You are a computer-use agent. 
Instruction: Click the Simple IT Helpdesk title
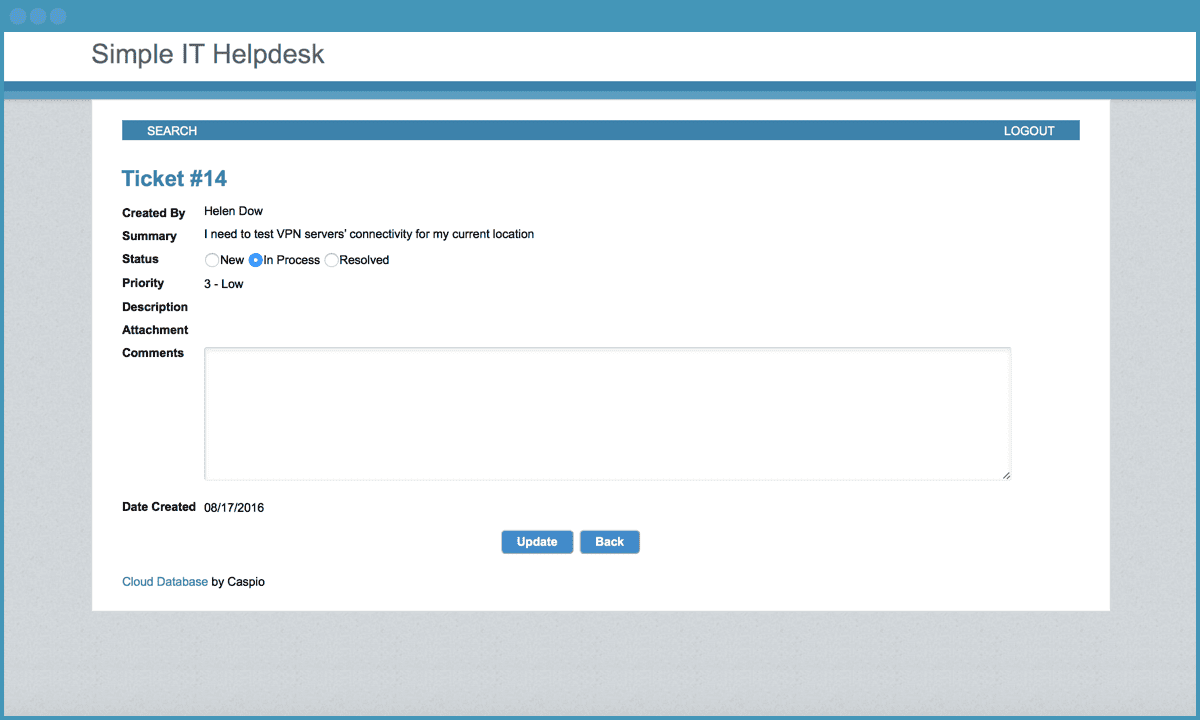coord(208,54)
